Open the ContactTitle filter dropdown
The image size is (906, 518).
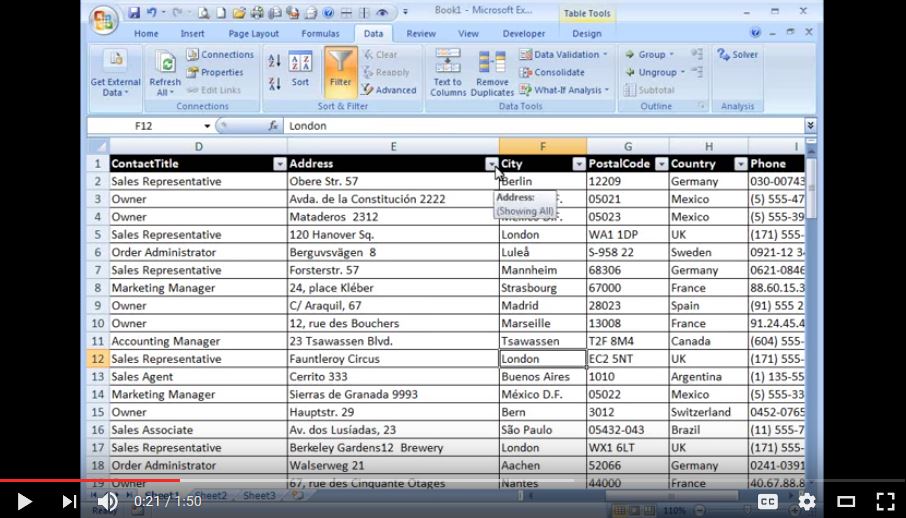280,164
